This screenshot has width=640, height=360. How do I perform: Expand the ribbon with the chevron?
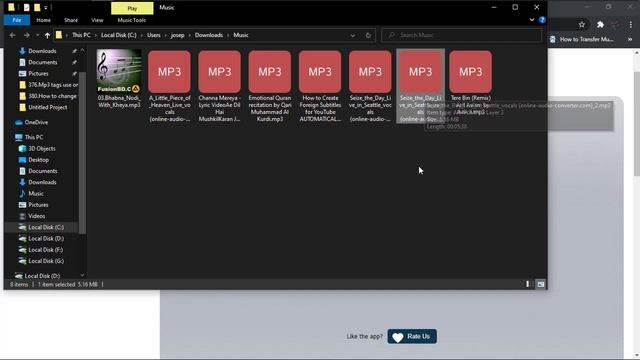click(x=531, y=20)
